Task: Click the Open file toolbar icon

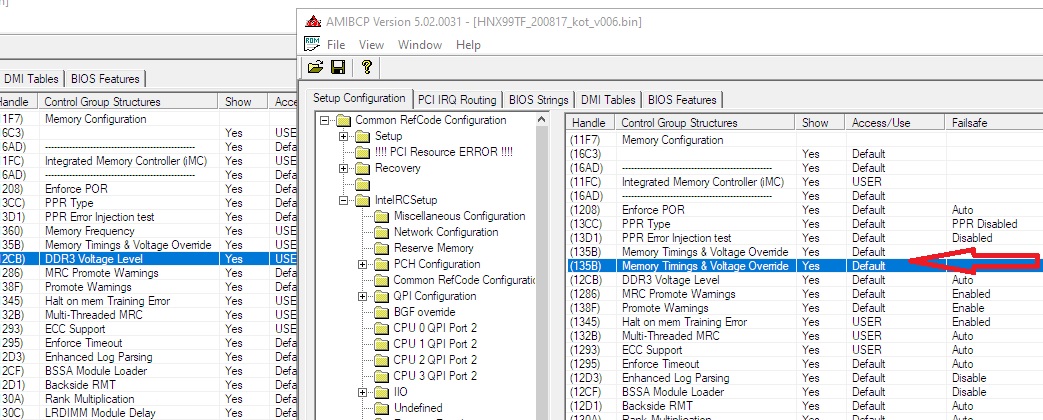Action: pyautogui.click(x=315, y=67)
